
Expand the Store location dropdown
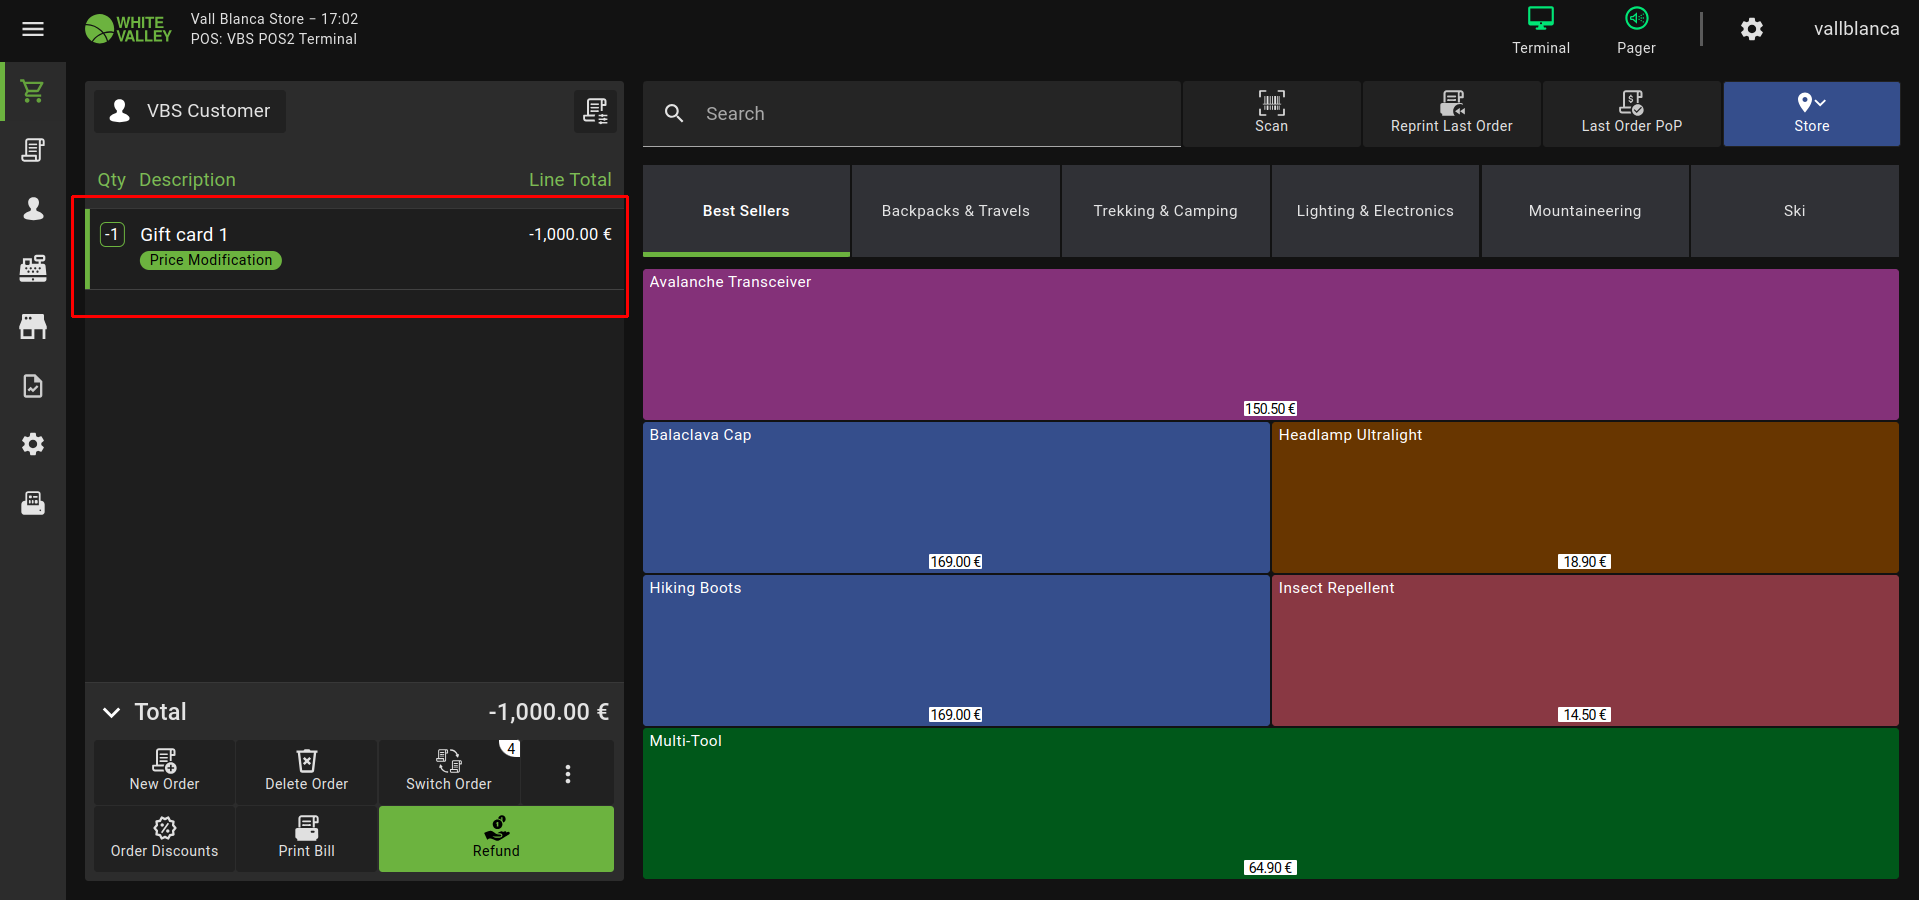click(x=1811, y=113)
